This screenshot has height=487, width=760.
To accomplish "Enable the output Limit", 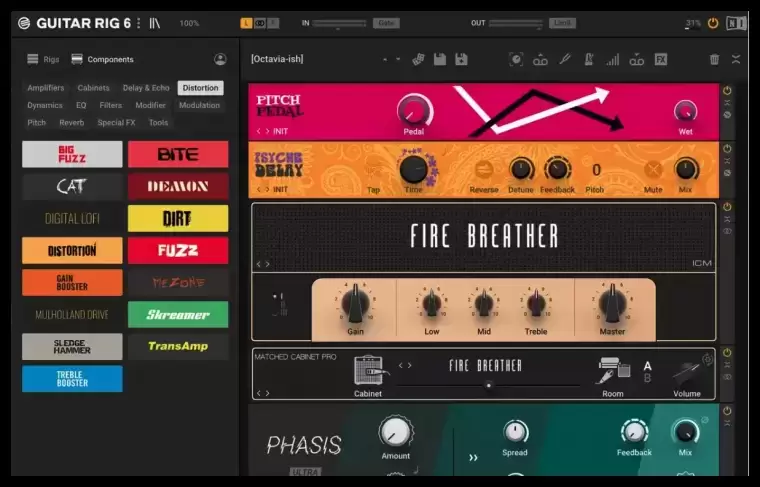I will pyautogui.click(x=562, y=23).
